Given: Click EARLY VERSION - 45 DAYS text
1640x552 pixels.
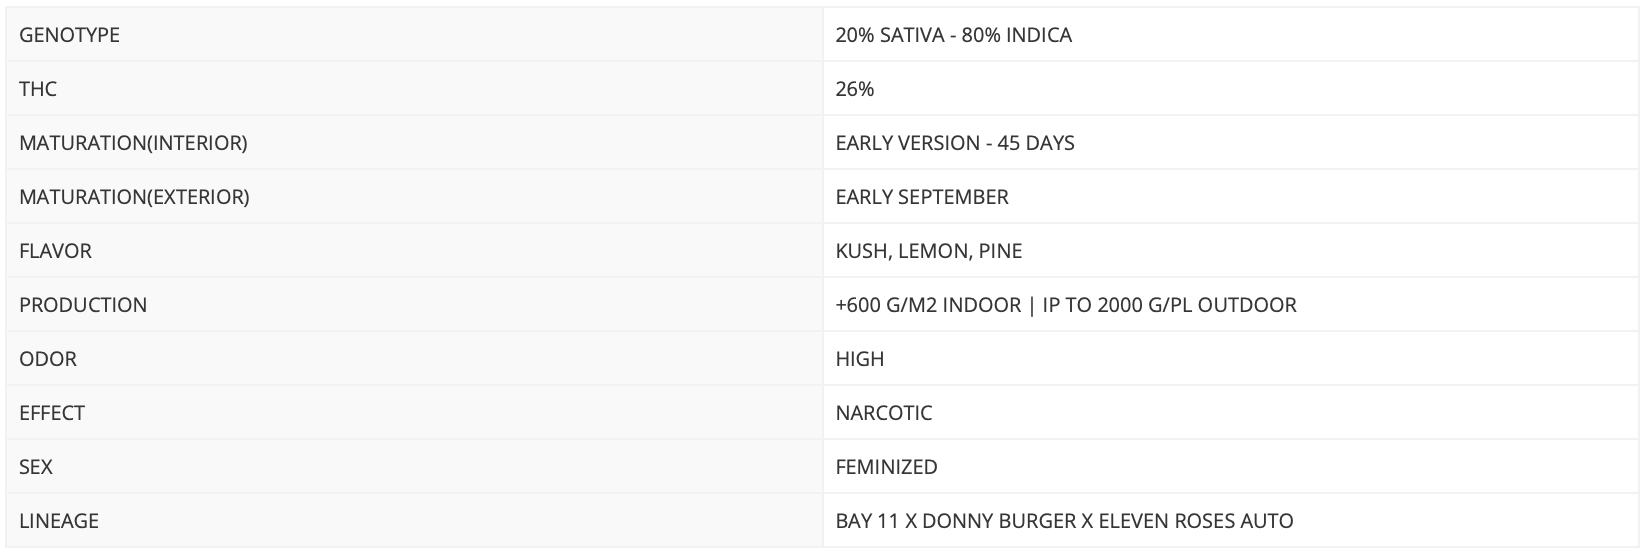Looking at the screenshot, I should point(955,143).
